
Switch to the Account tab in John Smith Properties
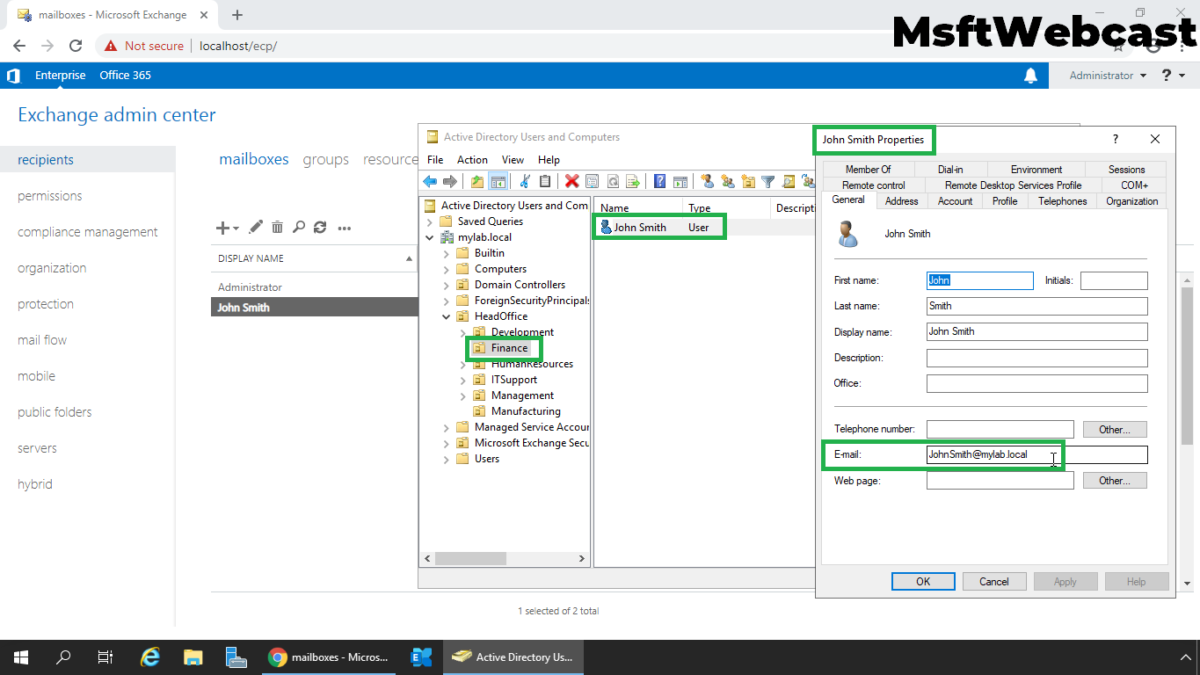coord(954,200)
